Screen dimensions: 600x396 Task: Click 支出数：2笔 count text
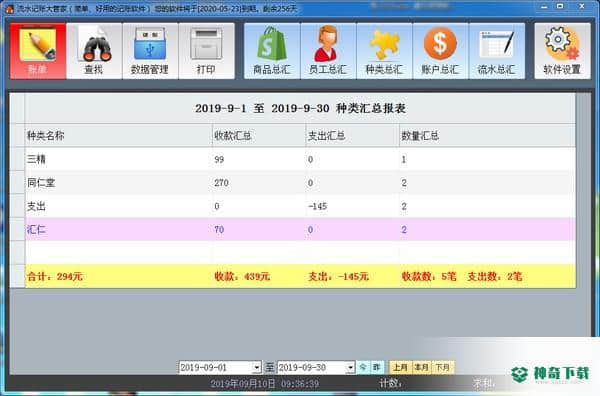(x=495, y=276)
